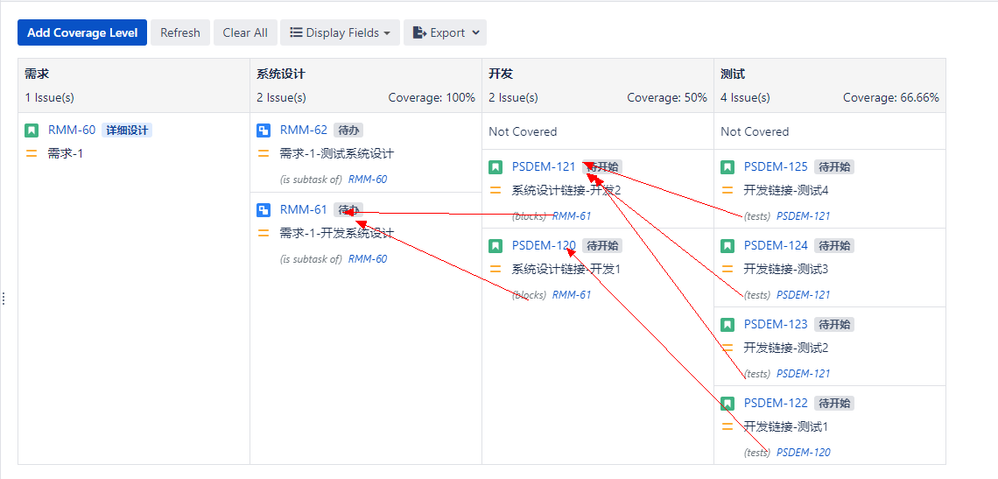Click the Add Coverage Level button
This screenshot has width=998, height=479.
coord(82,32)
